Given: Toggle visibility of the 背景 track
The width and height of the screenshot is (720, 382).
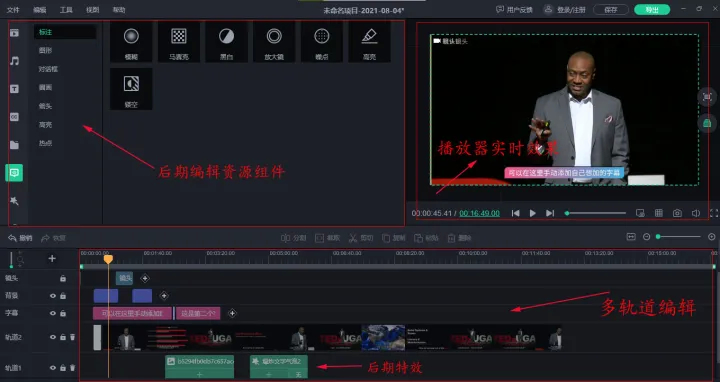Looking at the screenshot, I should [x=53, y=296].
